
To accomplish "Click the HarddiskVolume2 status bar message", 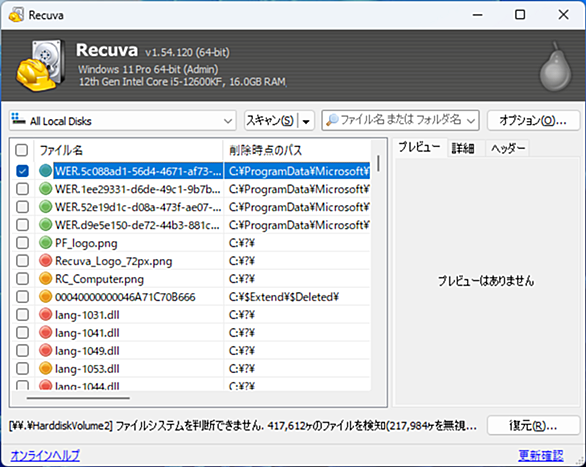I will (x=243, y=426).
